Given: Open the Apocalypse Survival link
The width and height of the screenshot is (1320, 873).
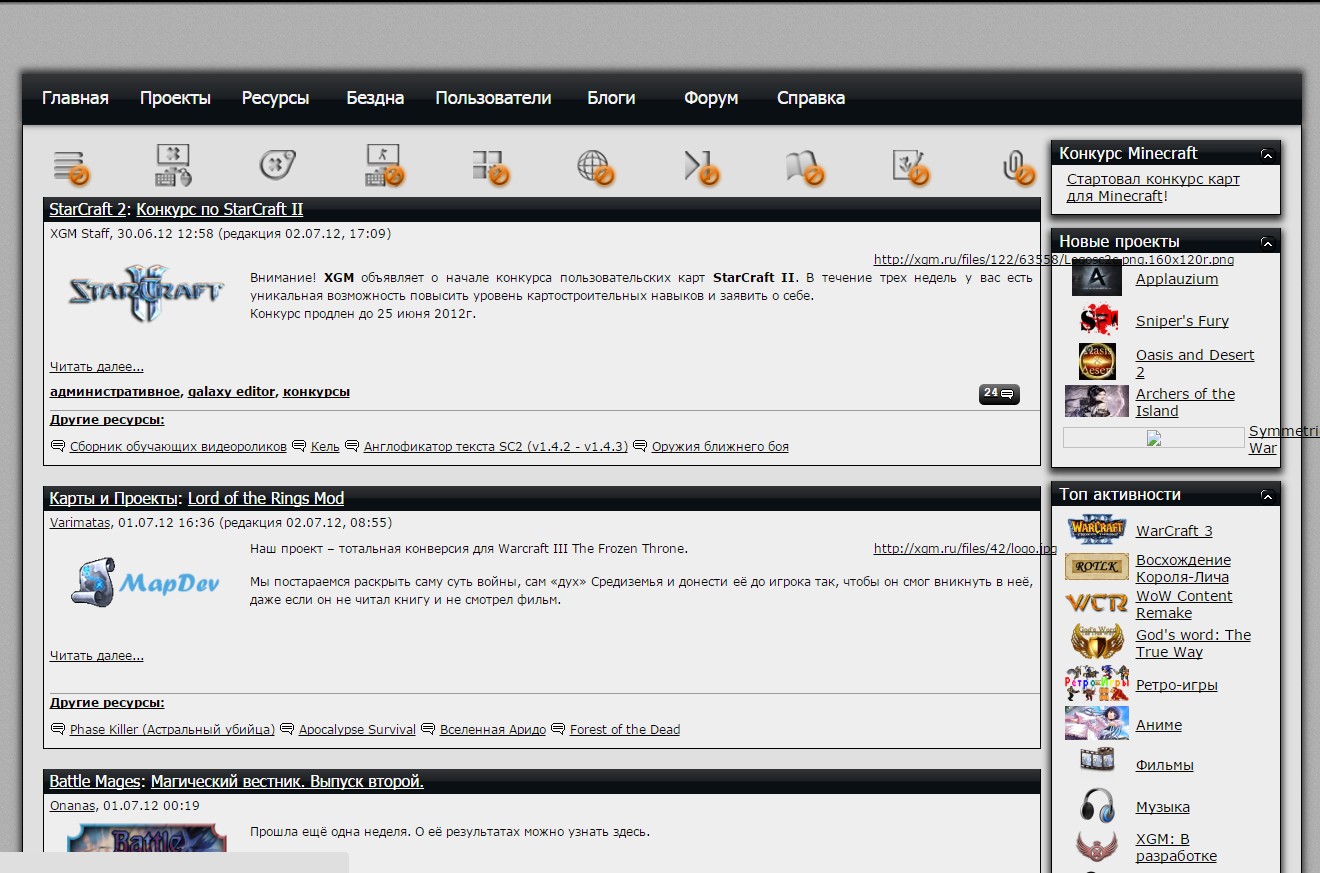Looking at the screenshot, I should click(x=357, y=730).
